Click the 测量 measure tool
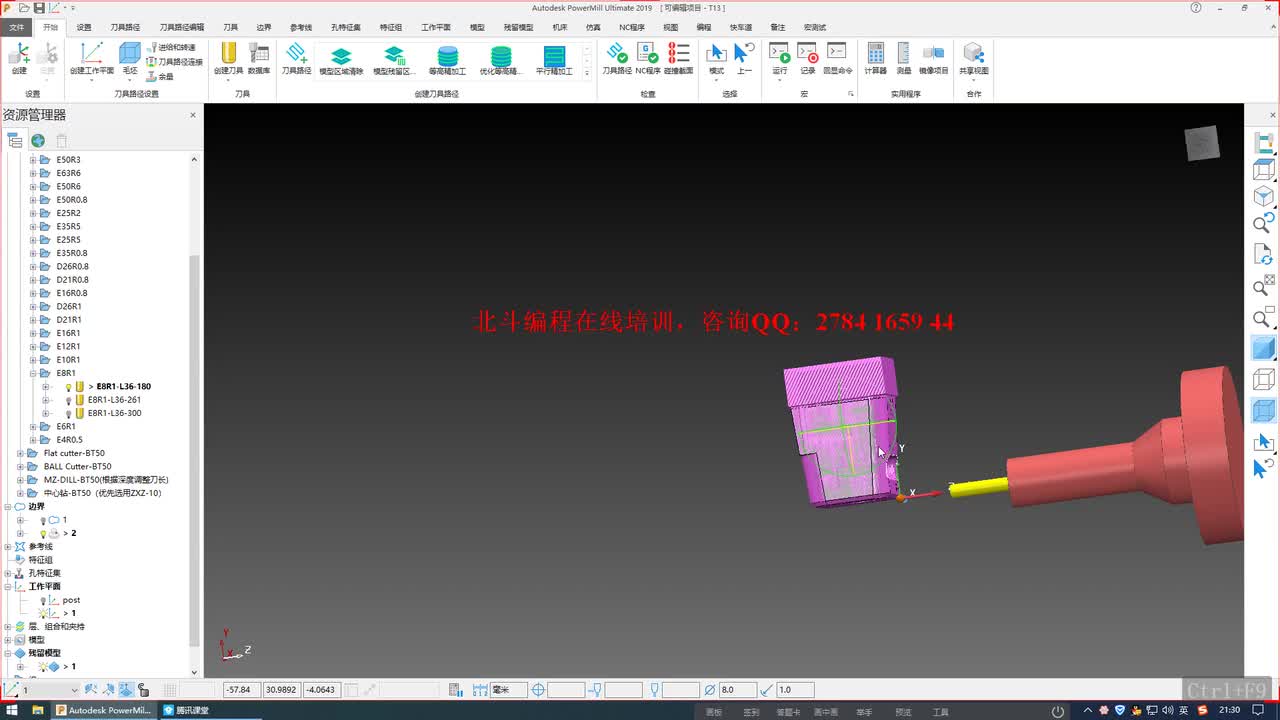The width and height of the screenshot is (1280, 720). pyautogui.click(x=904, y=58)
